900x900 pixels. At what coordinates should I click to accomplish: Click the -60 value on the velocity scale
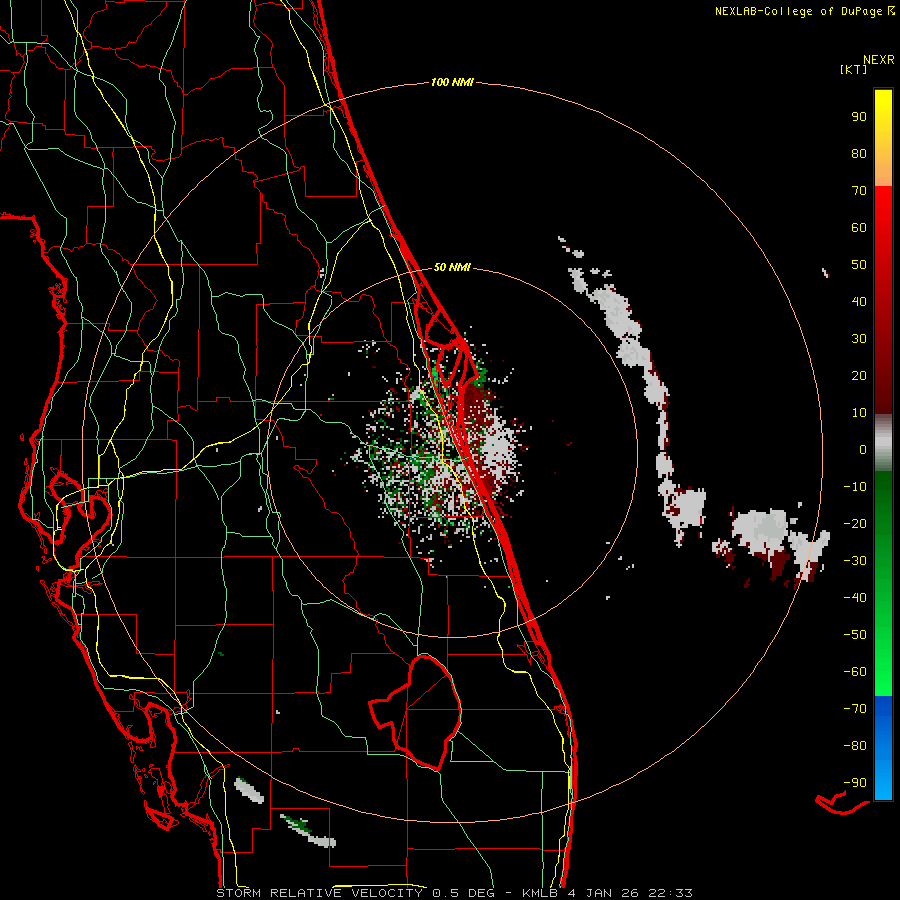855,672
